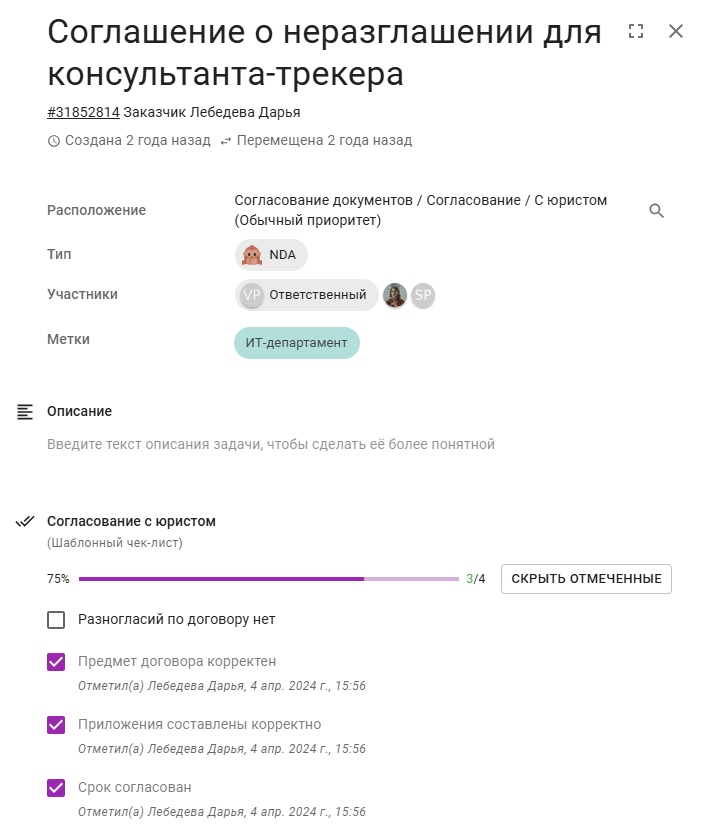
Task: Click the move arrows icon near 'Перемещена'
Action: (227, 140)
